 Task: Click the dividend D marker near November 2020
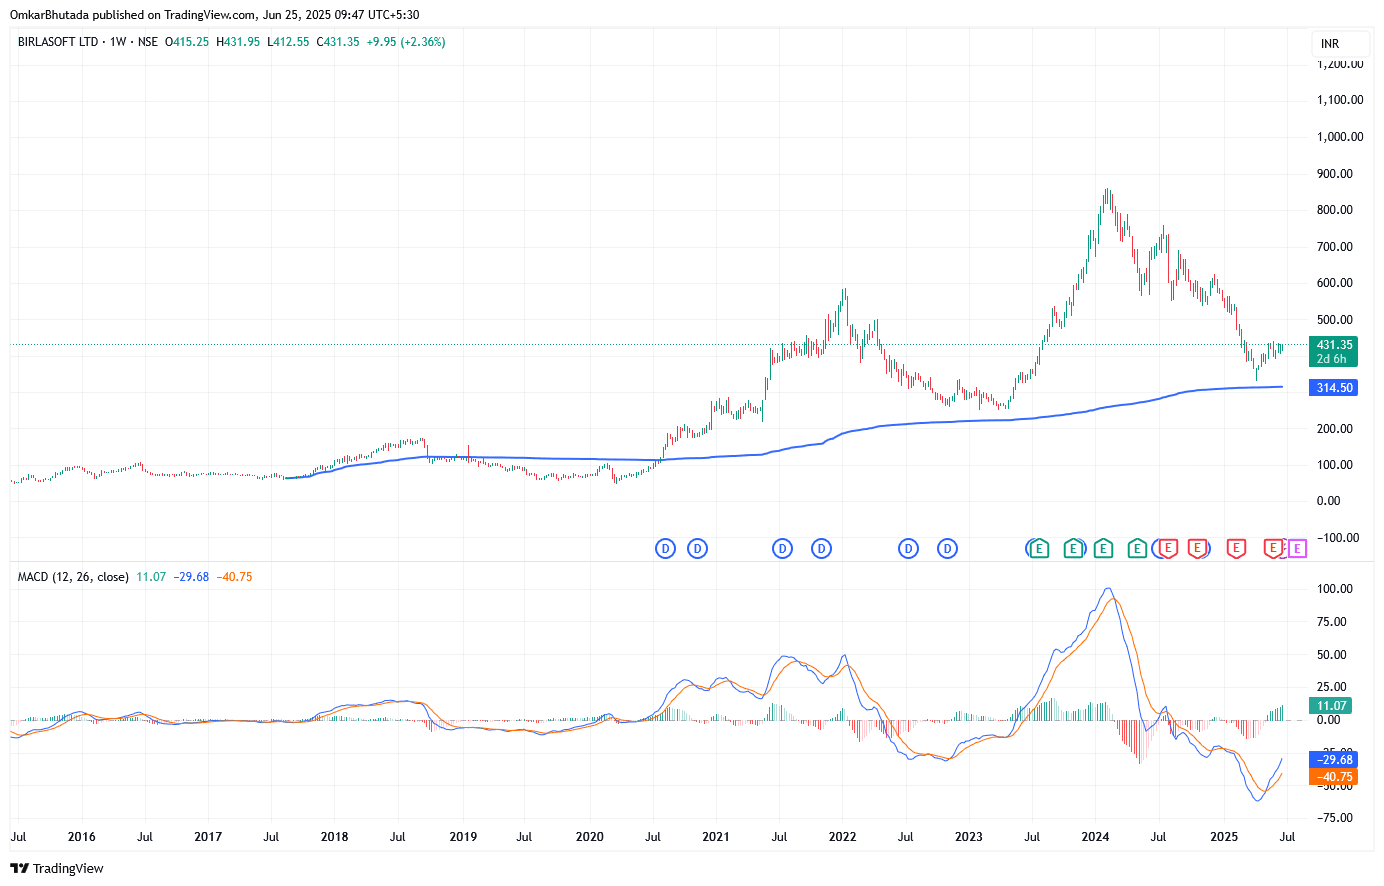(x=697, y=548)
